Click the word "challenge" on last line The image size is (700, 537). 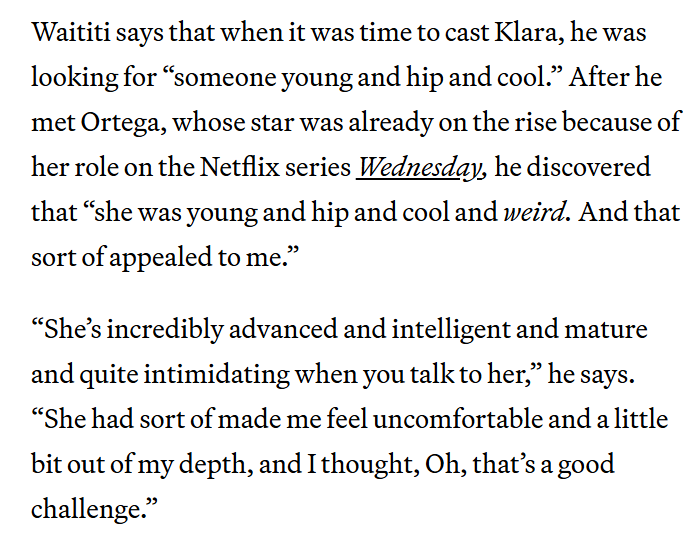[x=86, y=510]
